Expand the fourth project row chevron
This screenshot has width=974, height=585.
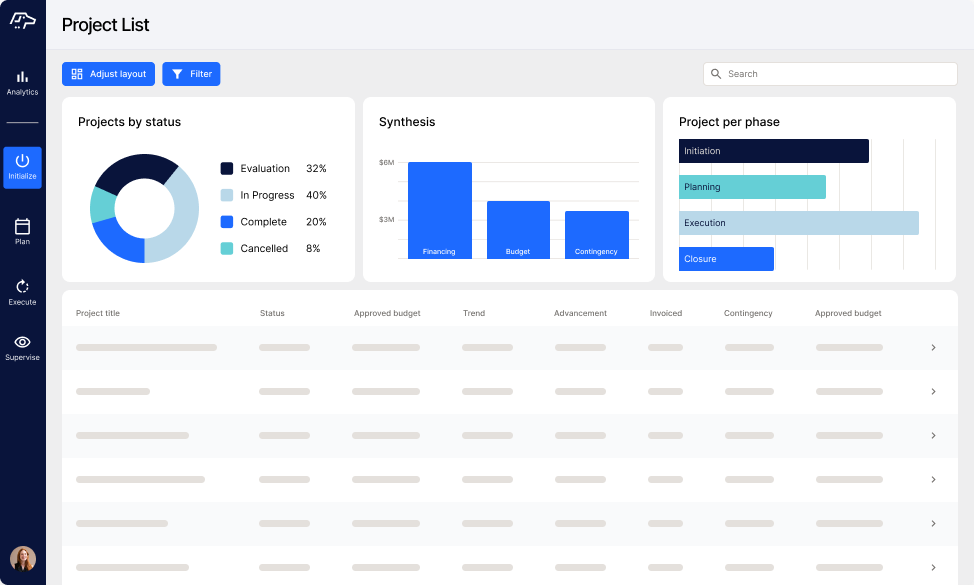tap(933, 480)
